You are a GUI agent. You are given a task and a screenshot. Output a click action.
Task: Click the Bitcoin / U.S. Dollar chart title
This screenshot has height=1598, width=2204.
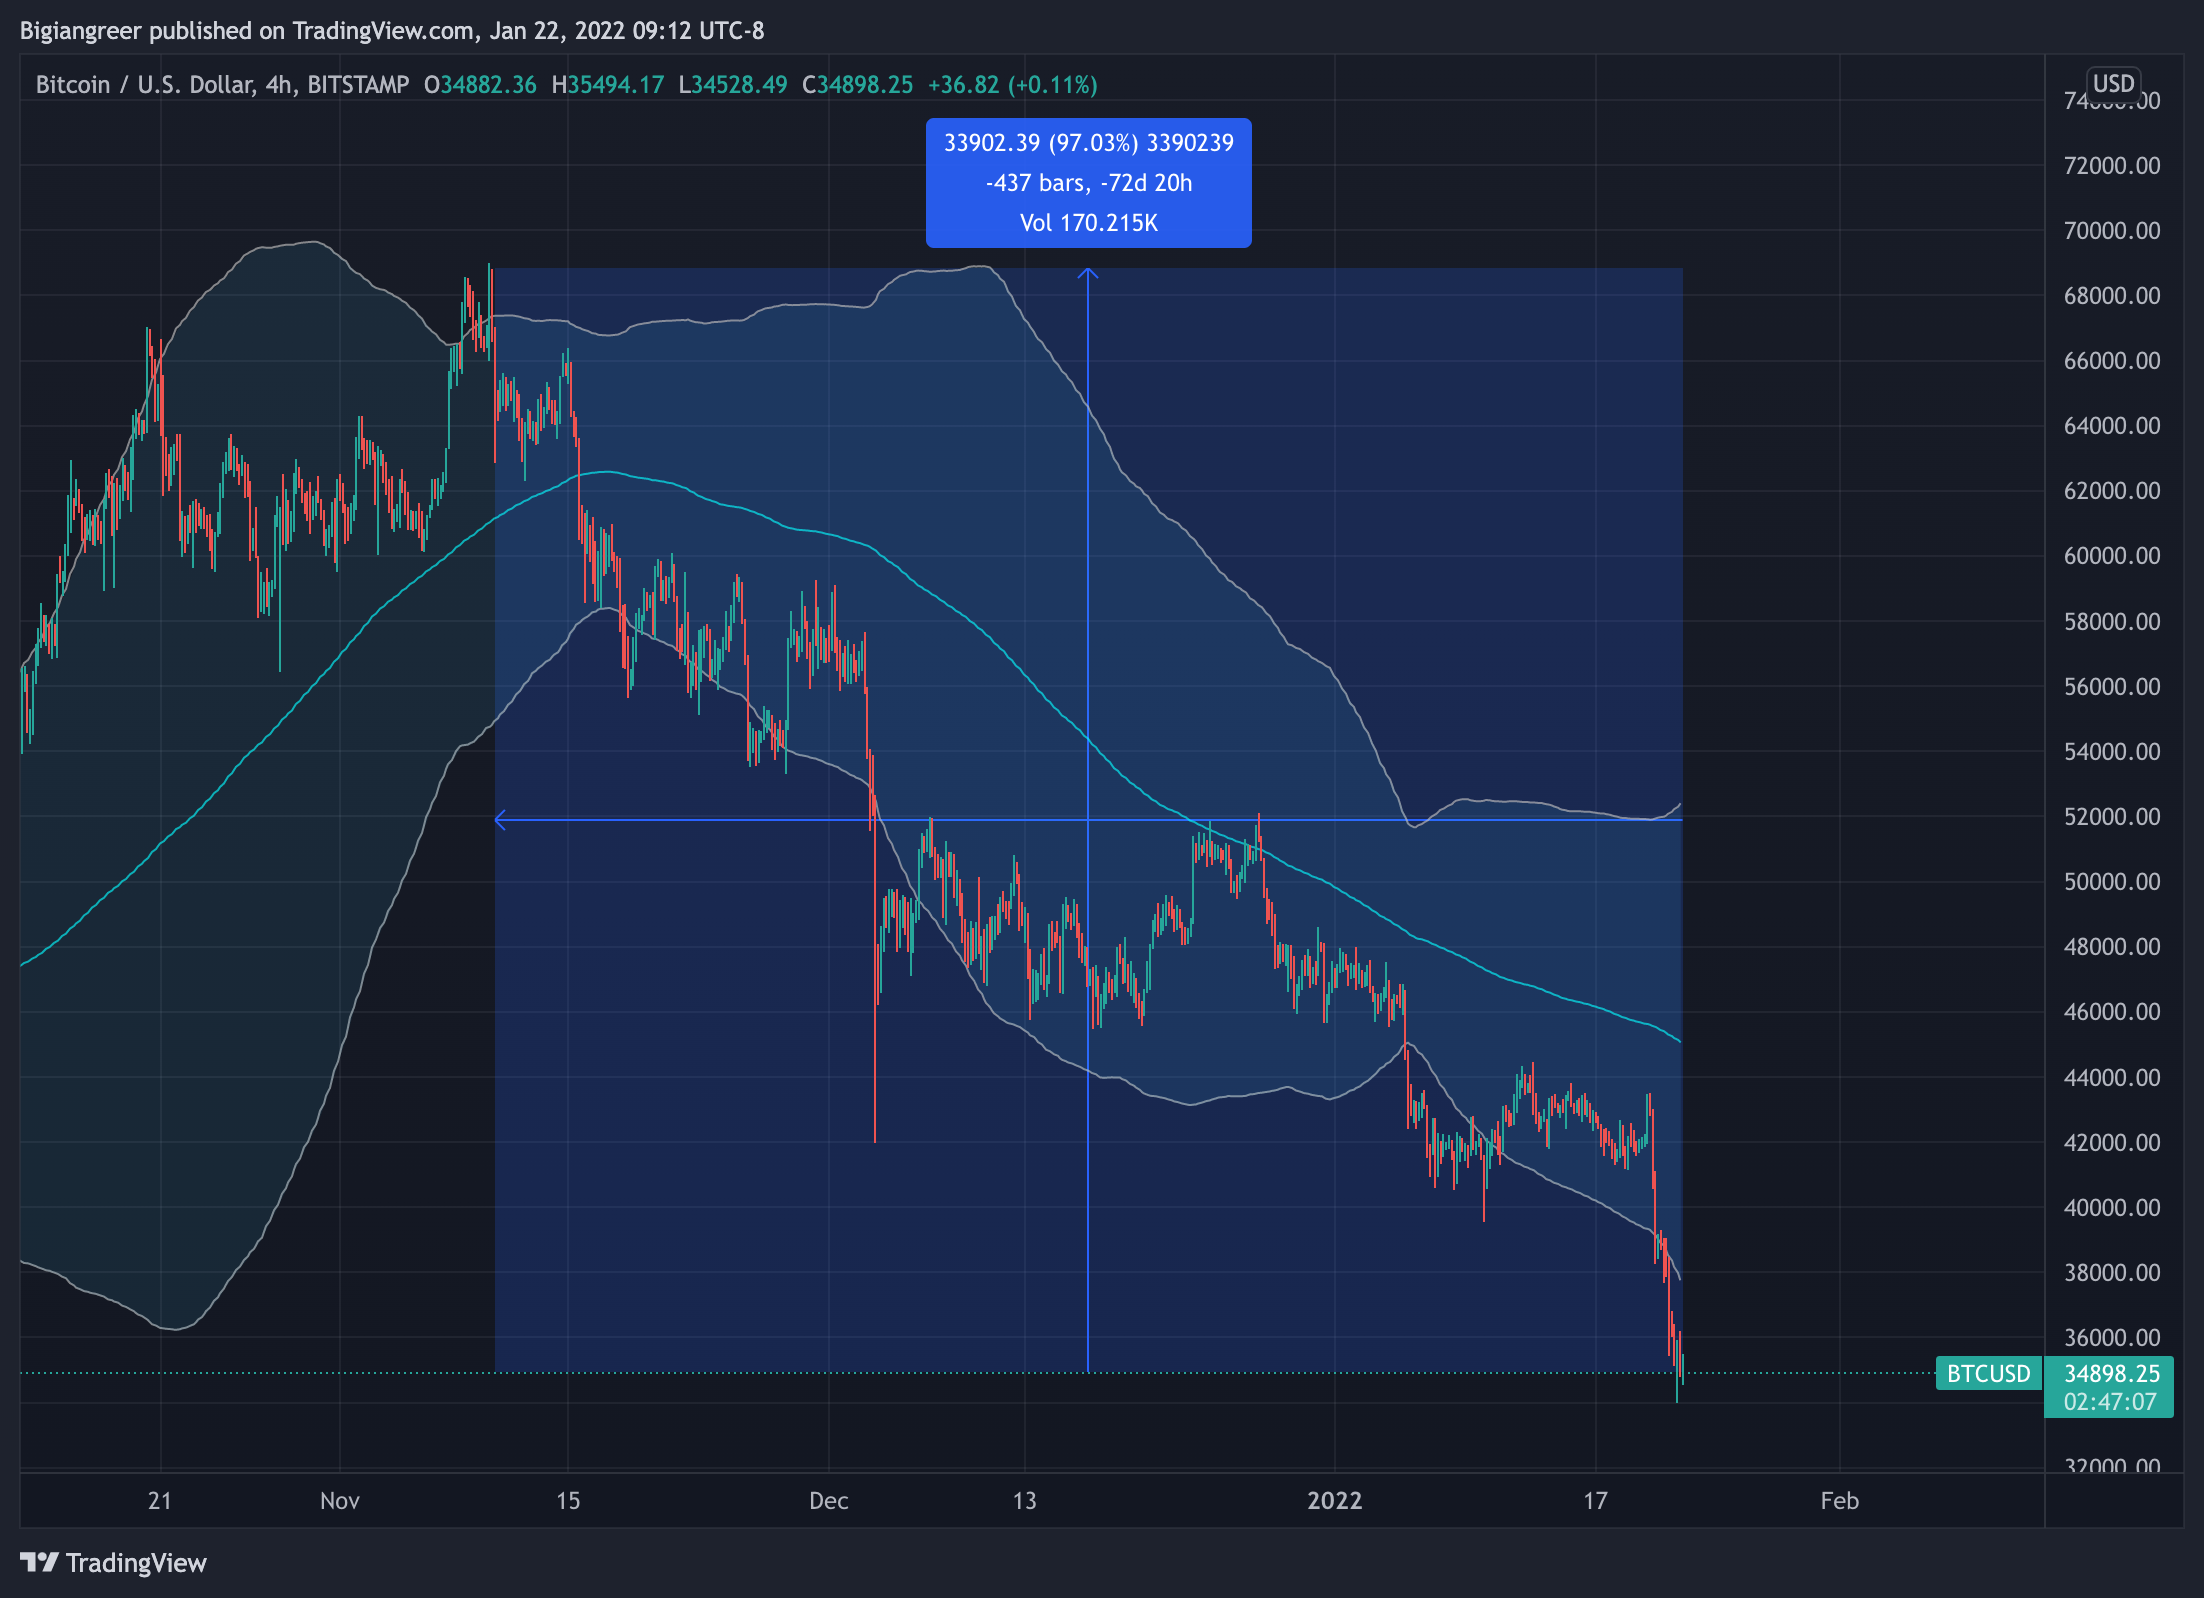click(x=143, y=85)
